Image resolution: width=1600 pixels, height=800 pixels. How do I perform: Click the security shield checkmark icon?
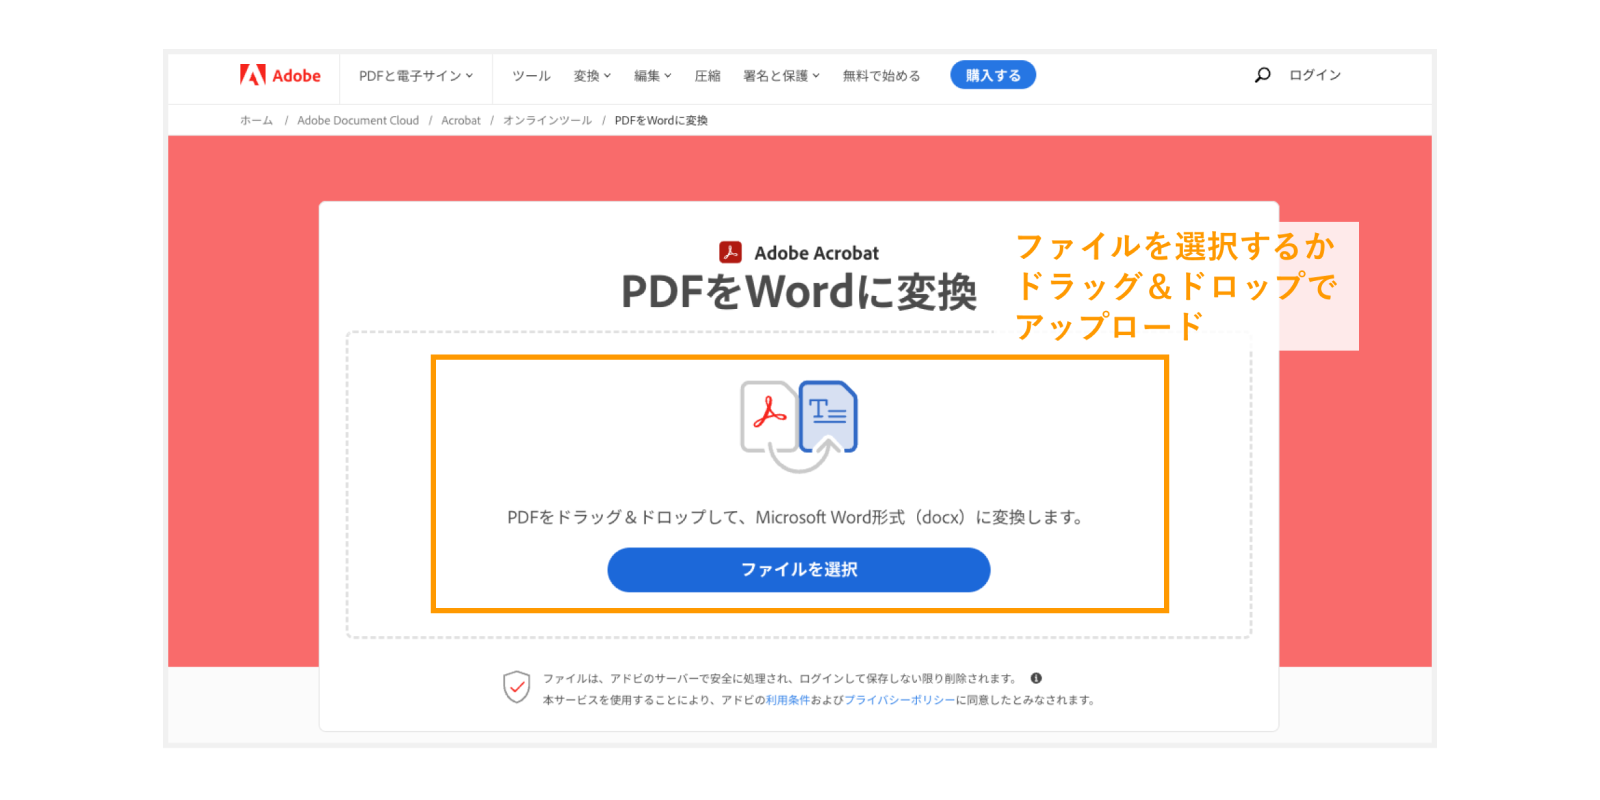[516, 687]
